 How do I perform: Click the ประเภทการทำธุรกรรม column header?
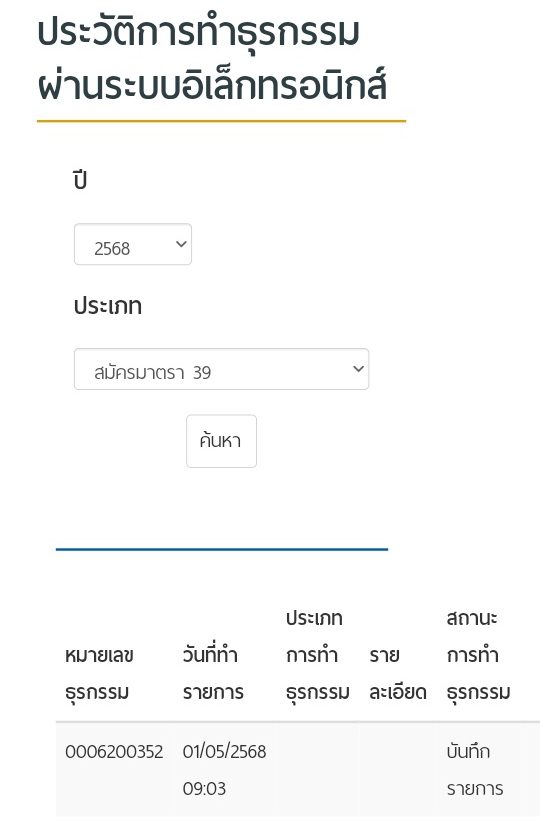[318, 655]
